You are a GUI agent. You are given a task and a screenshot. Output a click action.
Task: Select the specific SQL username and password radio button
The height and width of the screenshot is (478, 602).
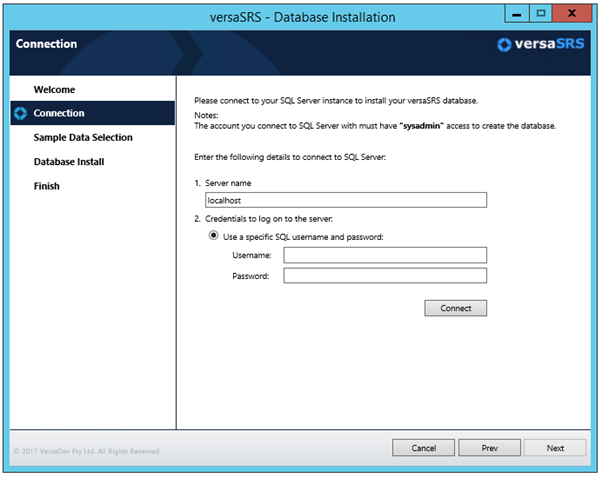[213, 235]
